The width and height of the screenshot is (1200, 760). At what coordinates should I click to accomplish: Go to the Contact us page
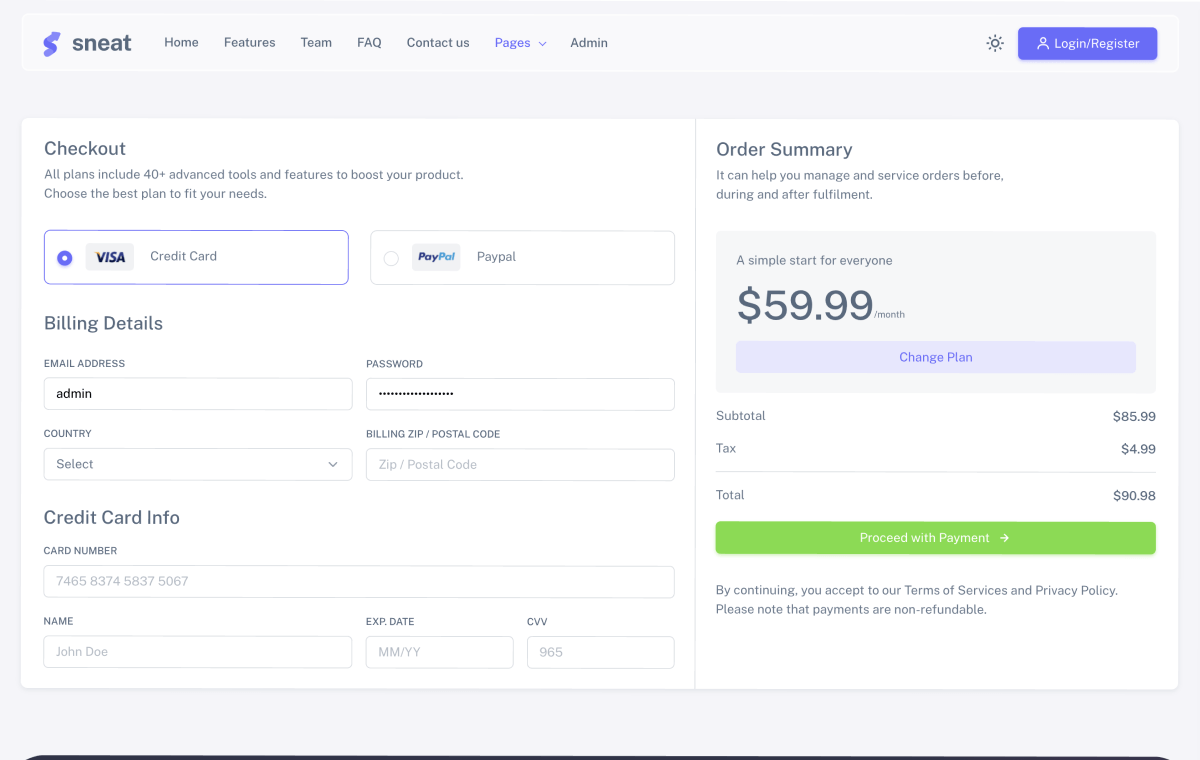point(438,42)
